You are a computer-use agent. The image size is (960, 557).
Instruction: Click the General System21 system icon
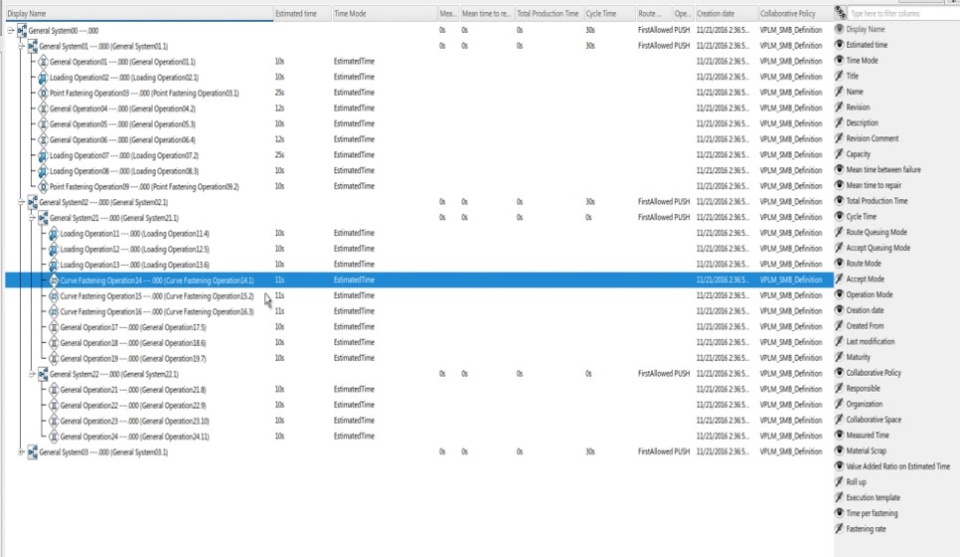coord(43,218)
